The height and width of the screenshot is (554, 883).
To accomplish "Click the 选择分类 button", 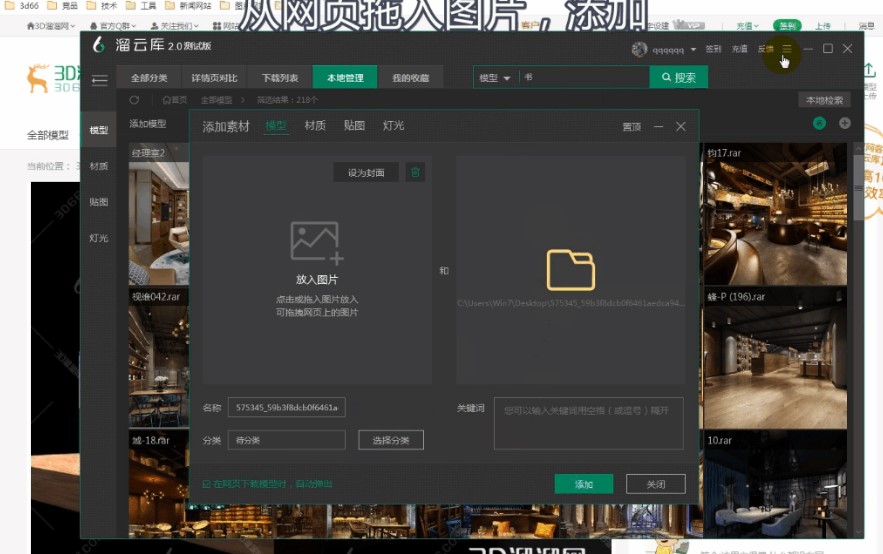I will [391, 440].
